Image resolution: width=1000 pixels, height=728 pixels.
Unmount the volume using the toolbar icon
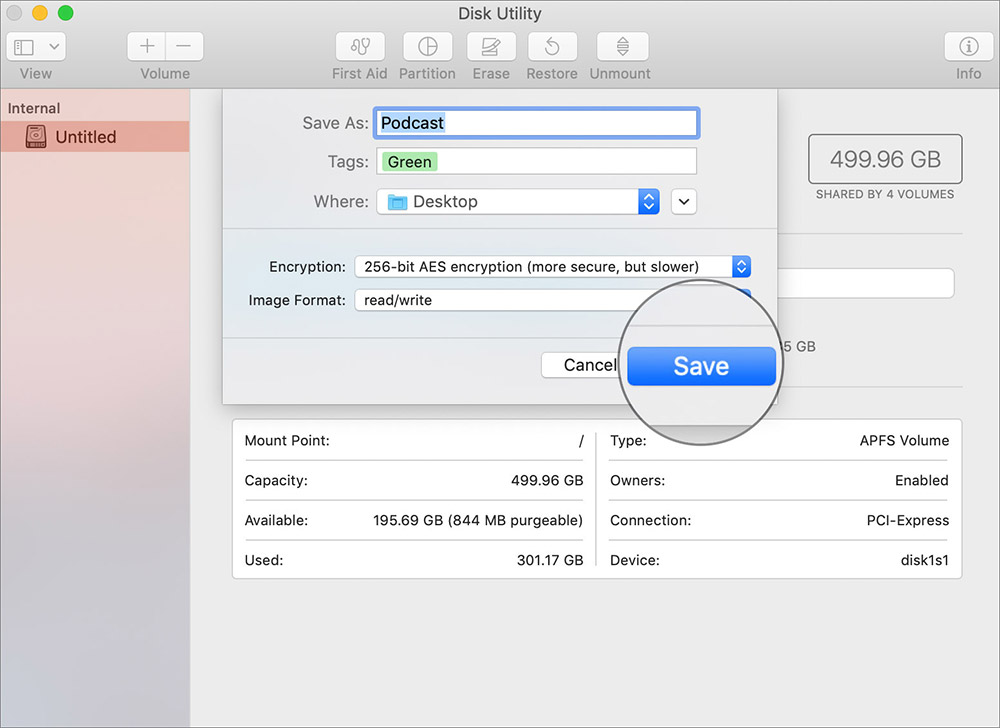[x=620, y=47]
